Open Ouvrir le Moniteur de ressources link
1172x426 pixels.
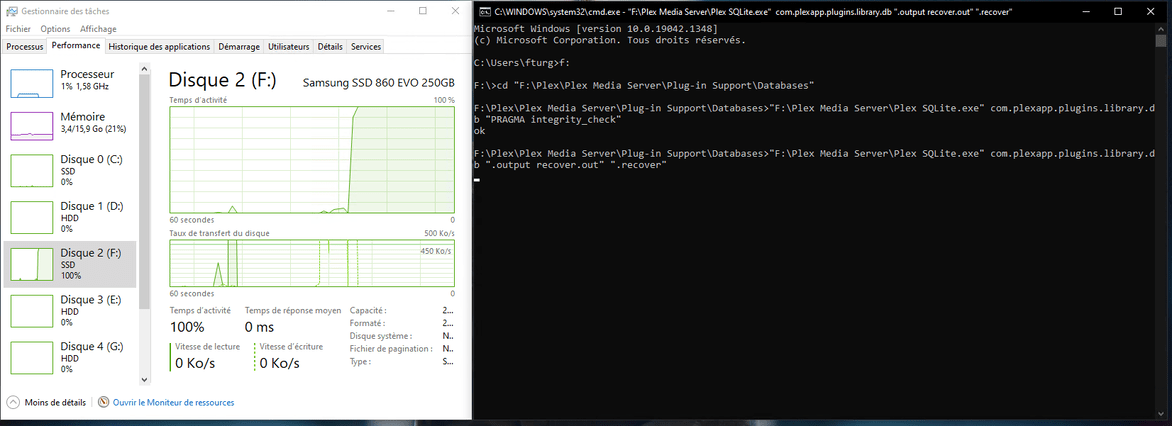pos(173,402)
